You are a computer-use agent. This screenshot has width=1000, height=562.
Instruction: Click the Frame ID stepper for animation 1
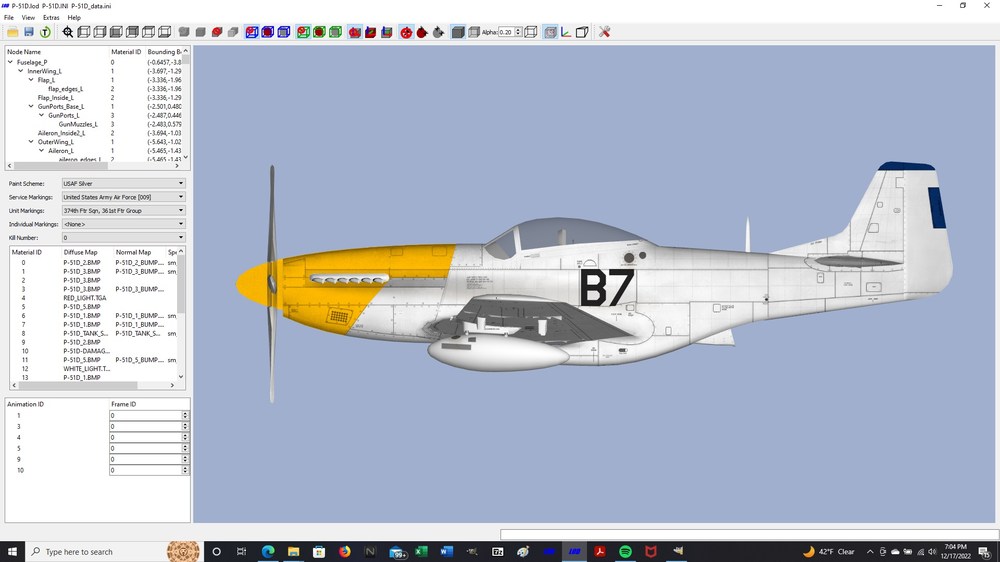pyautogui.click(x=185, y=415)
